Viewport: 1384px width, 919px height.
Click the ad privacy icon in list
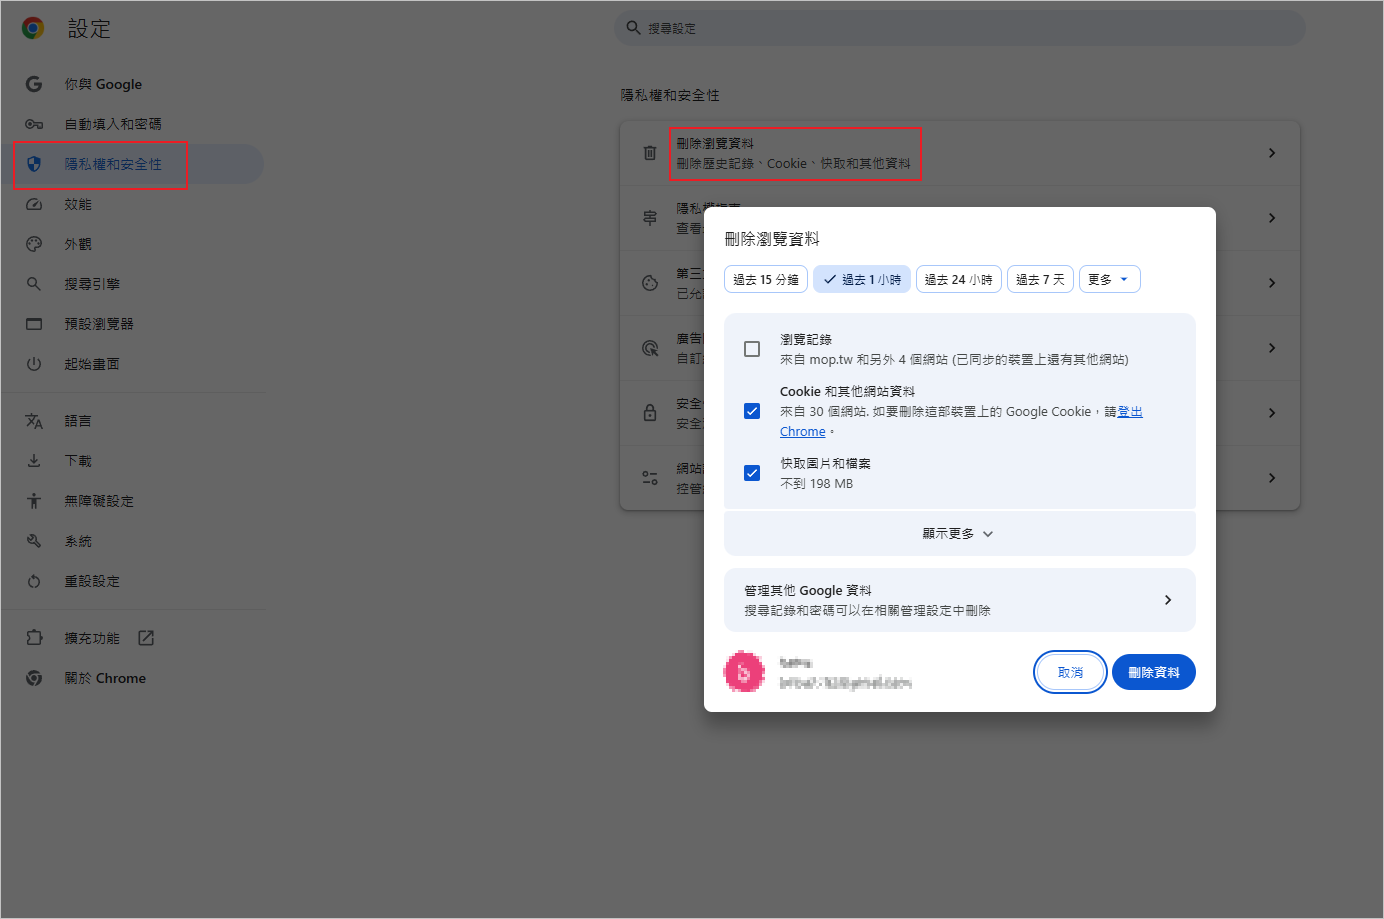click(x=650, y=348)
